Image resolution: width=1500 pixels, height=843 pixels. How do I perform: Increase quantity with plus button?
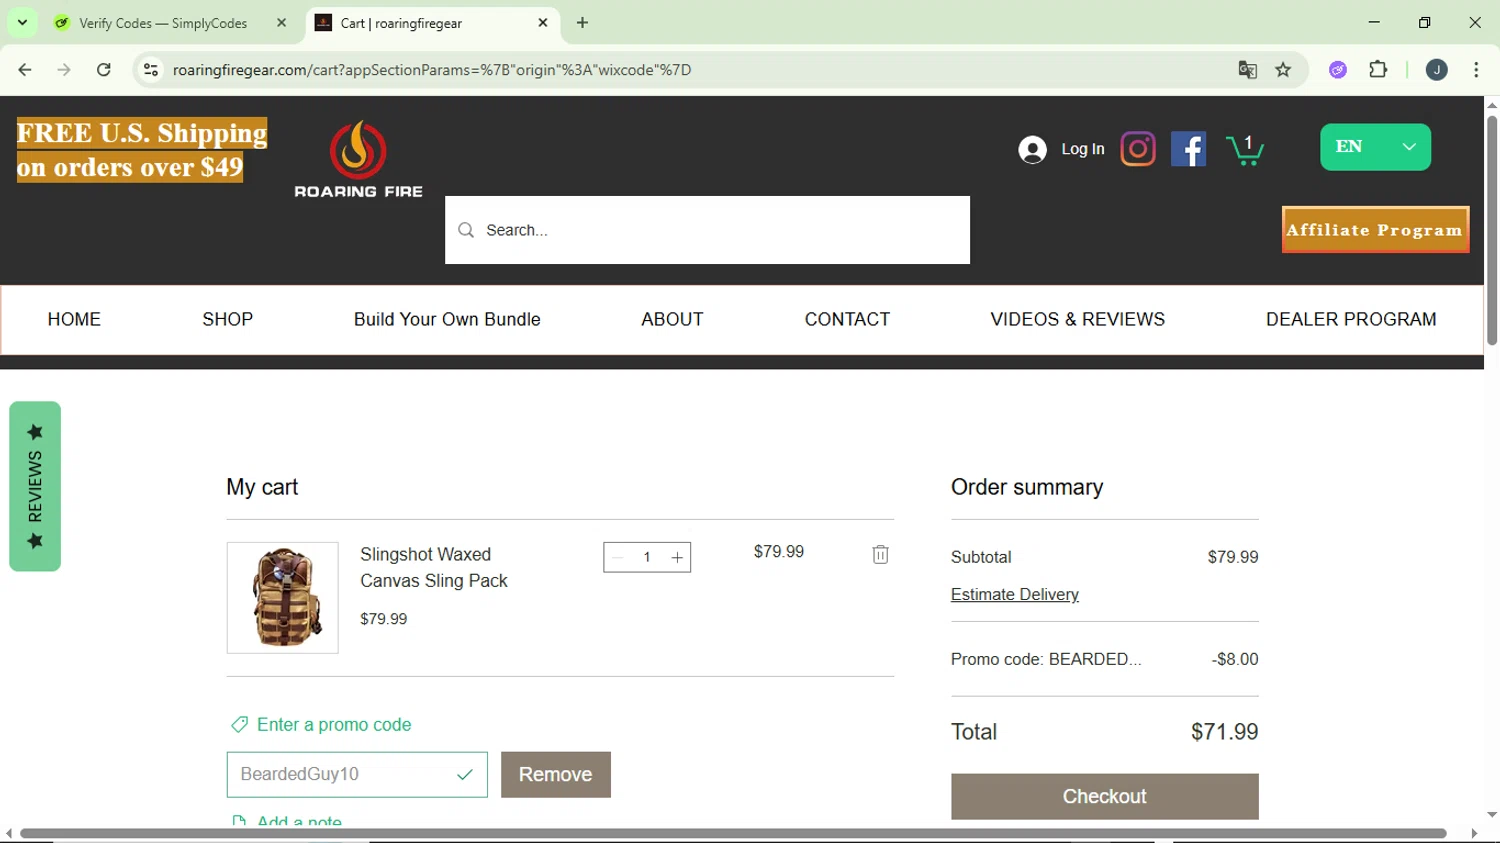677,558
